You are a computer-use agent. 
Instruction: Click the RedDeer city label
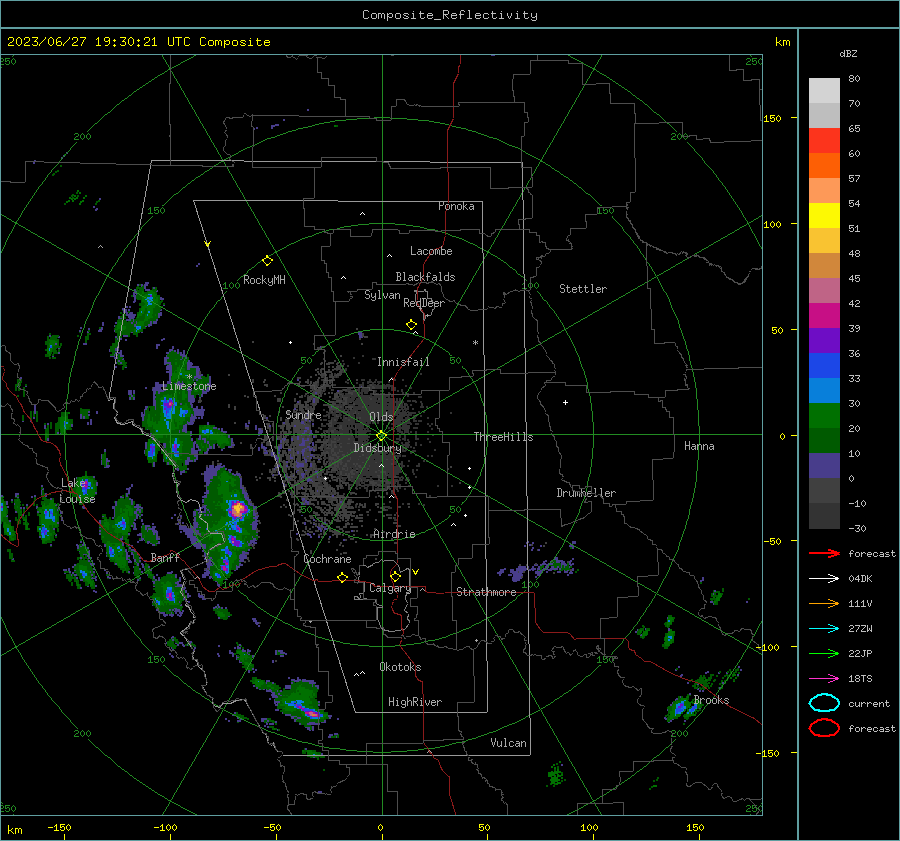click(424, 303)
